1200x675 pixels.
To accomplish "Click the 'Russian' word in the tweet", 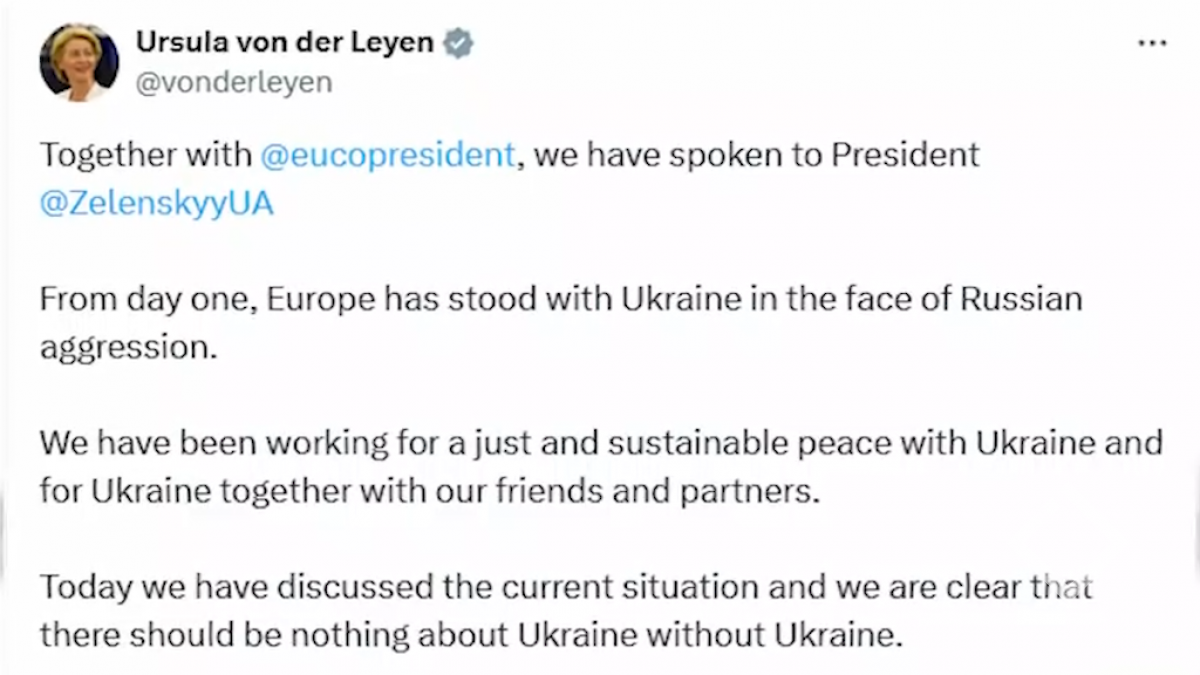I will tap(1021, 299).
